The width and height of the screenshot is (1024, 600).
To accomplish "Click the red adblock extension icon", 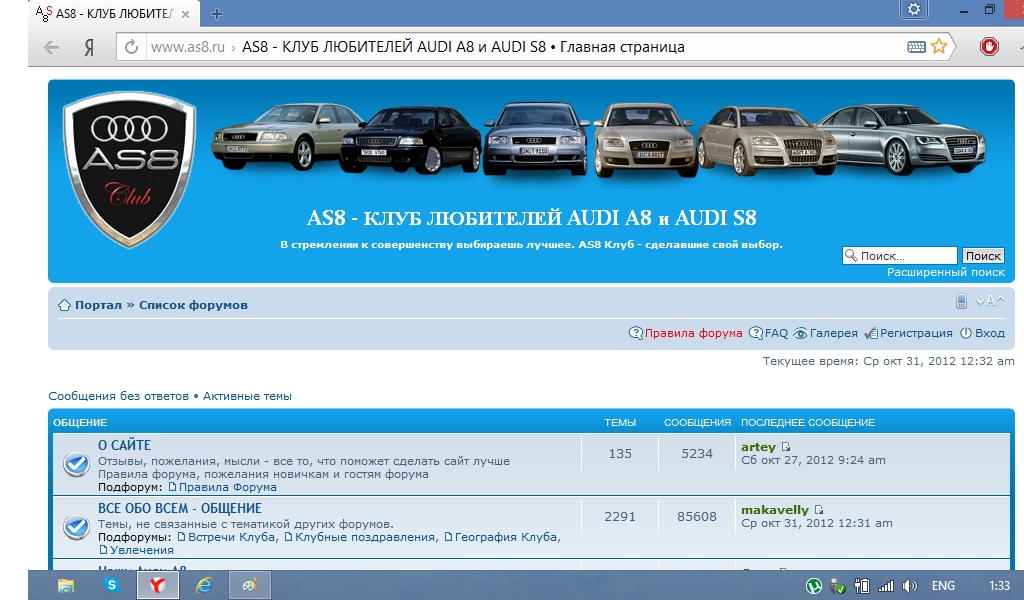I will click(x=989, y=46).
